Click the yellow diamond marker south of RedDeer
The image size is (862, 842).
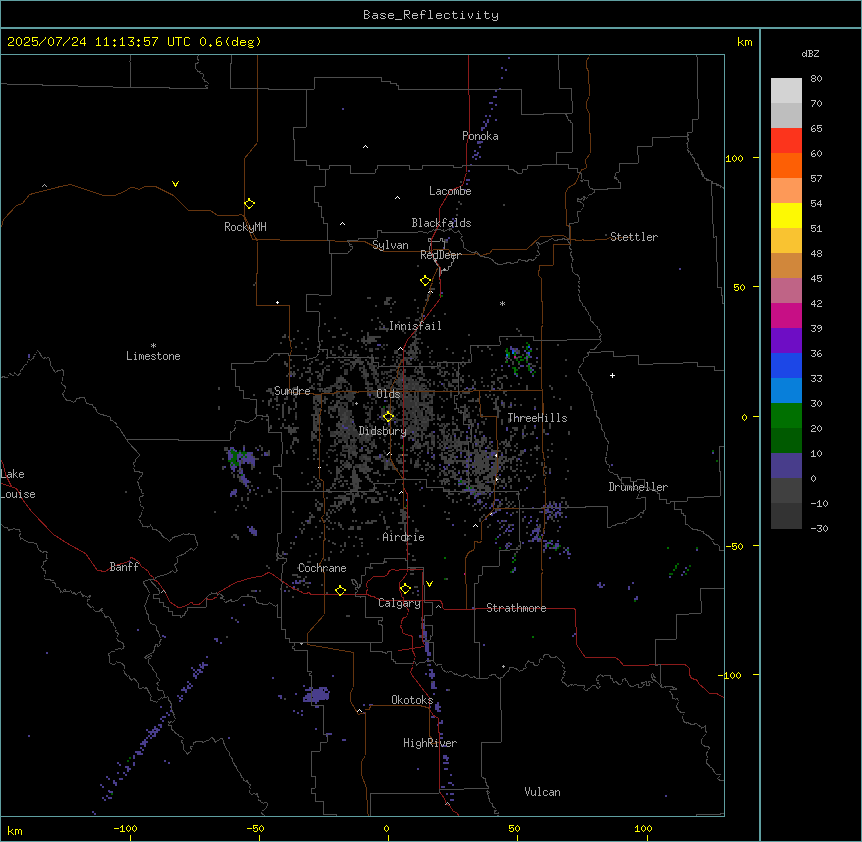(x=425, y=281)
